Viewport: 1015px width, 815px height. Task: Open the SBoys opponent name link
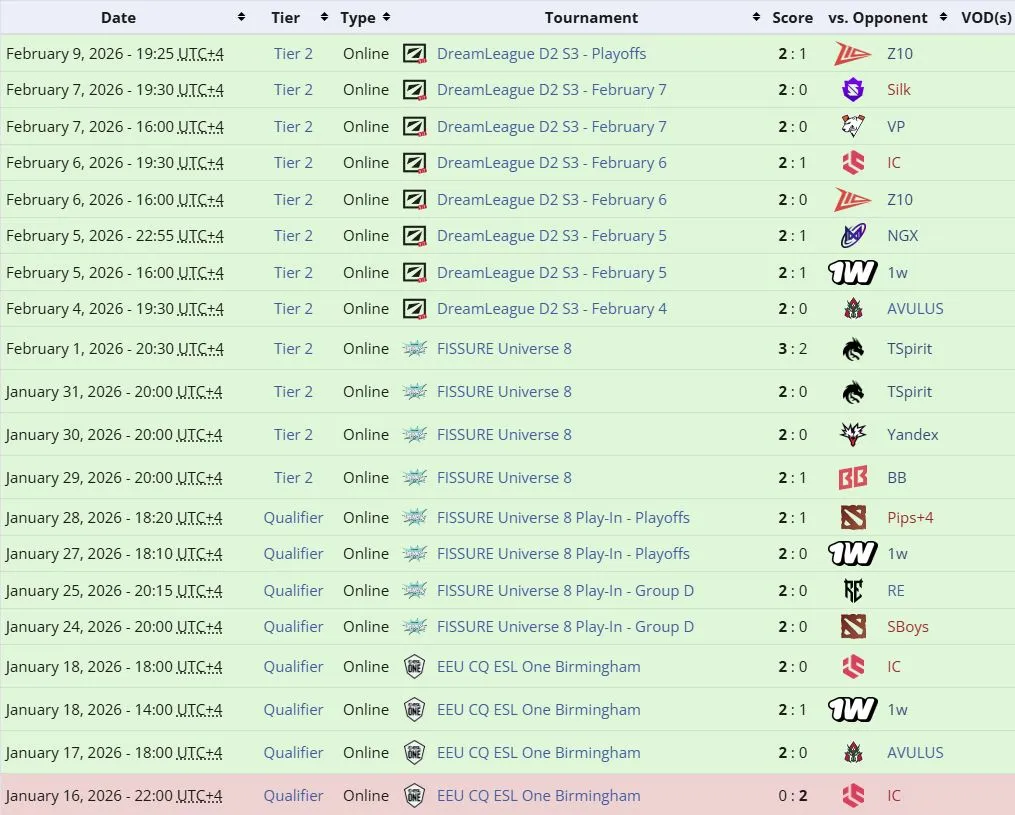coord(908,627)
